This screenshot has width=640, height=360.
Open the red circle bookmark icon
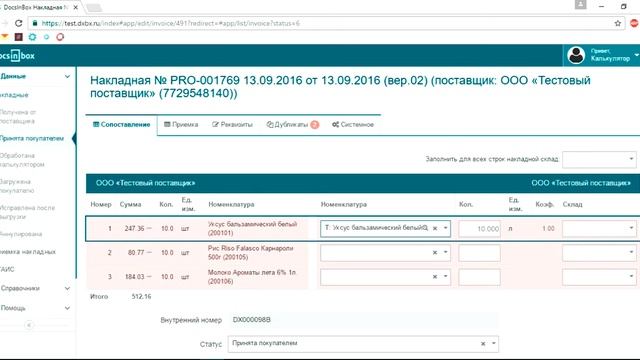coord(60,37)
